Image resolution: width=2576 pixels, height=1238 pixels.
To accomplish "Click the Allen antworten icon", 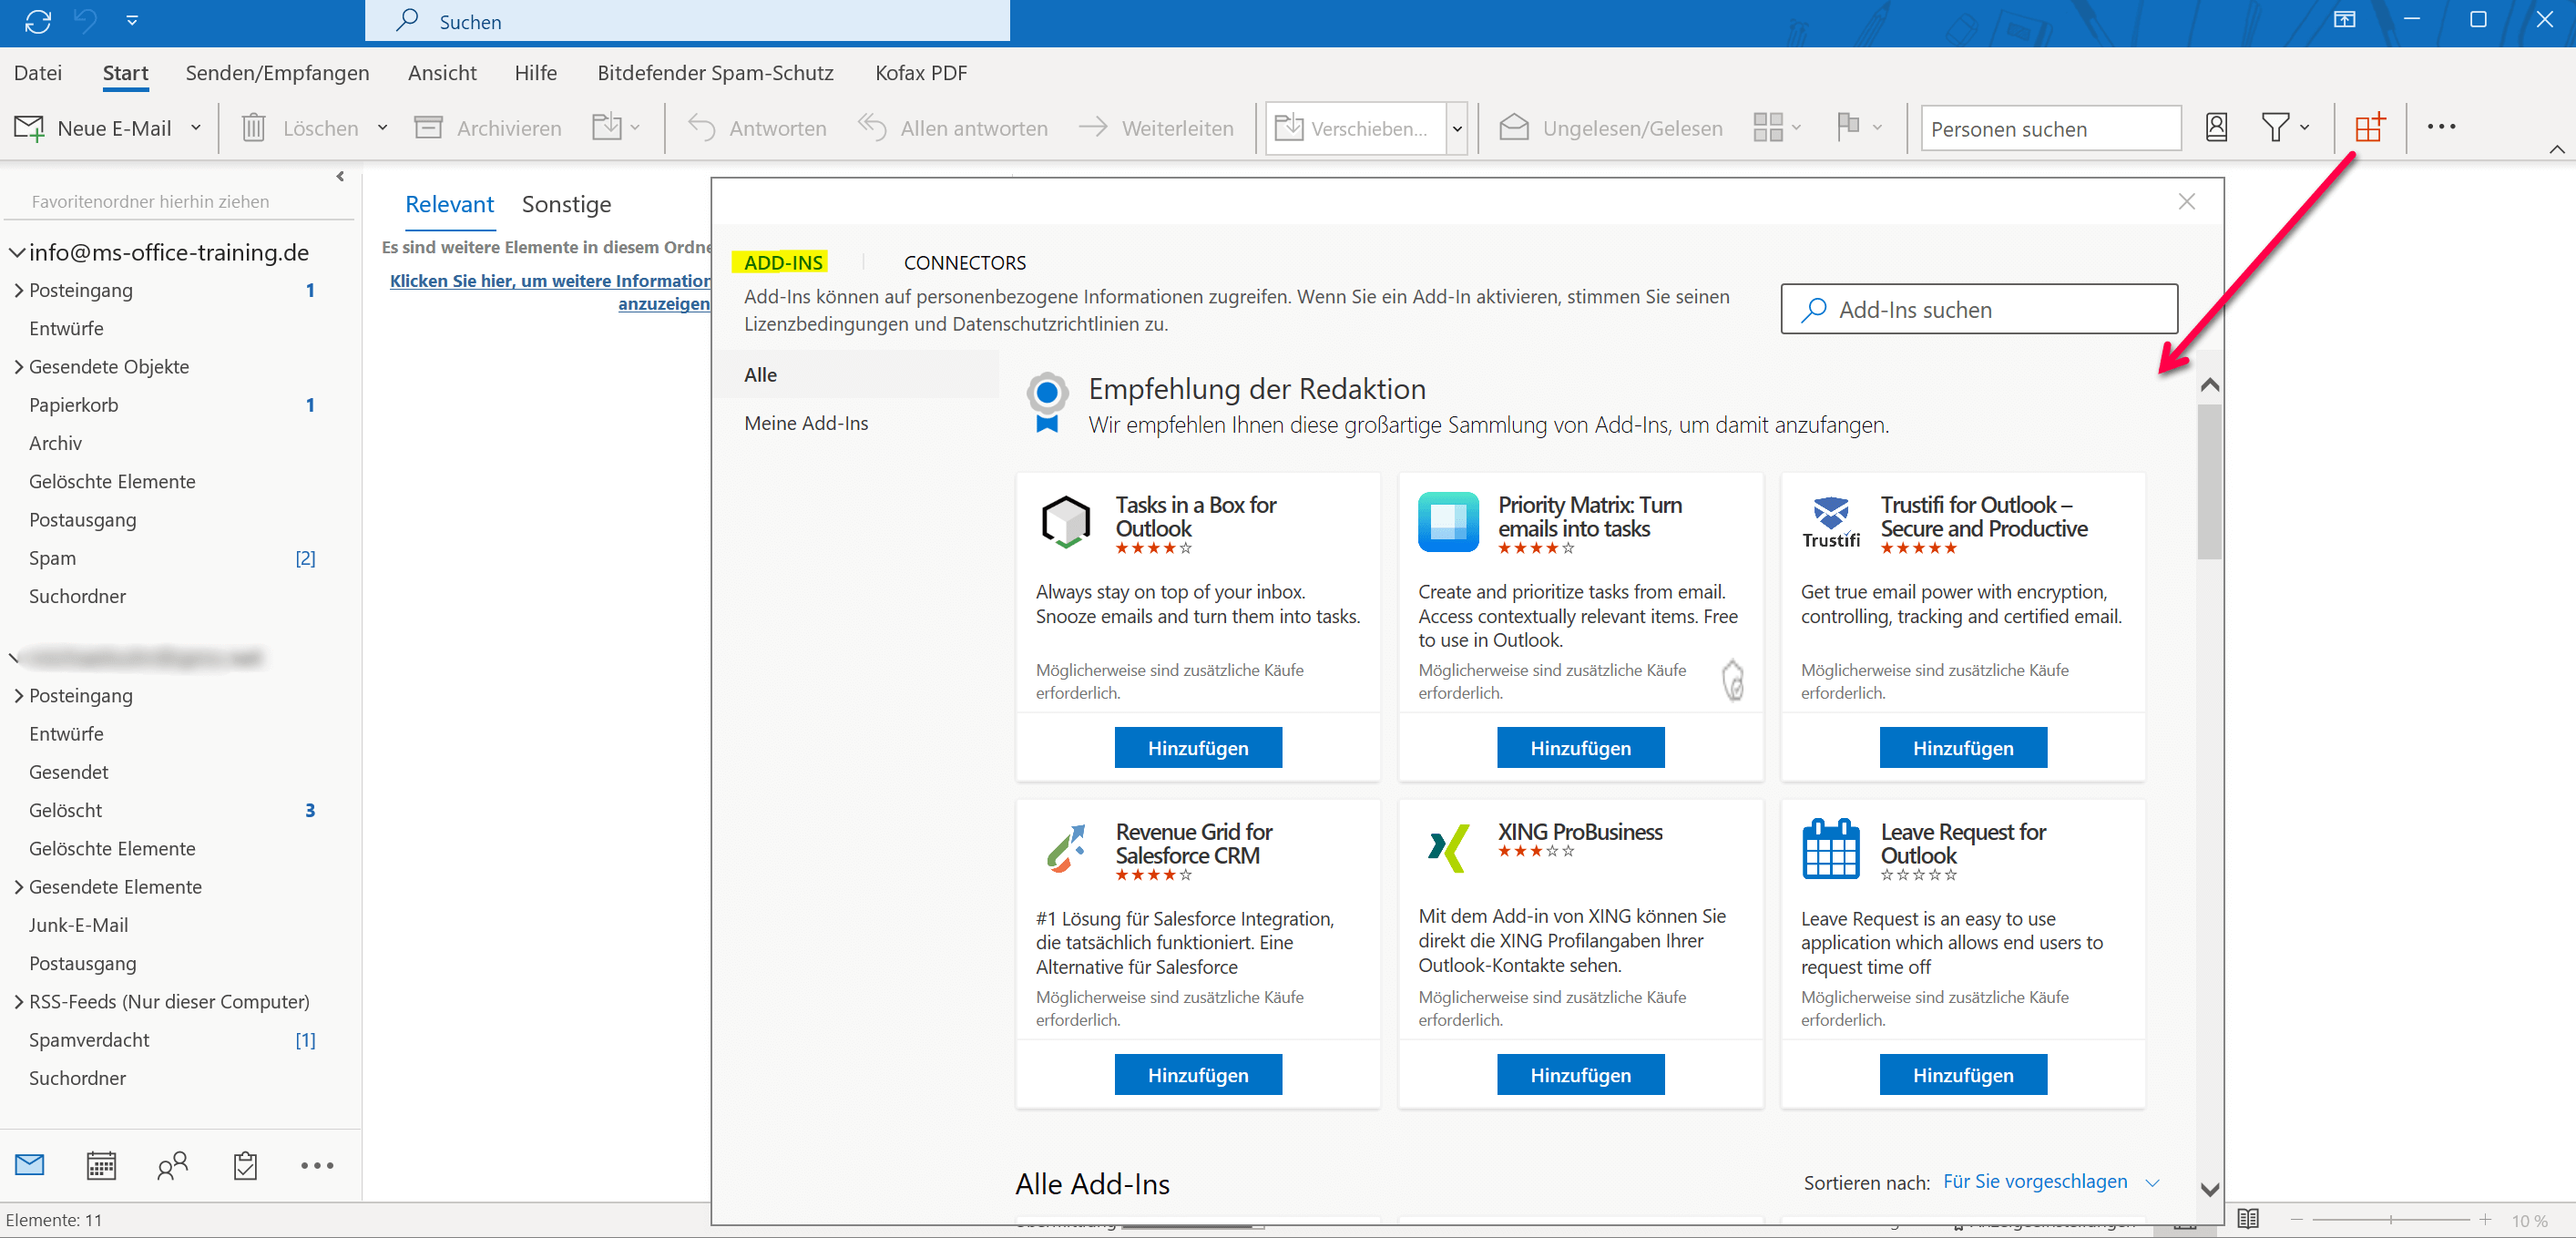I will click(x=872, y=128).
